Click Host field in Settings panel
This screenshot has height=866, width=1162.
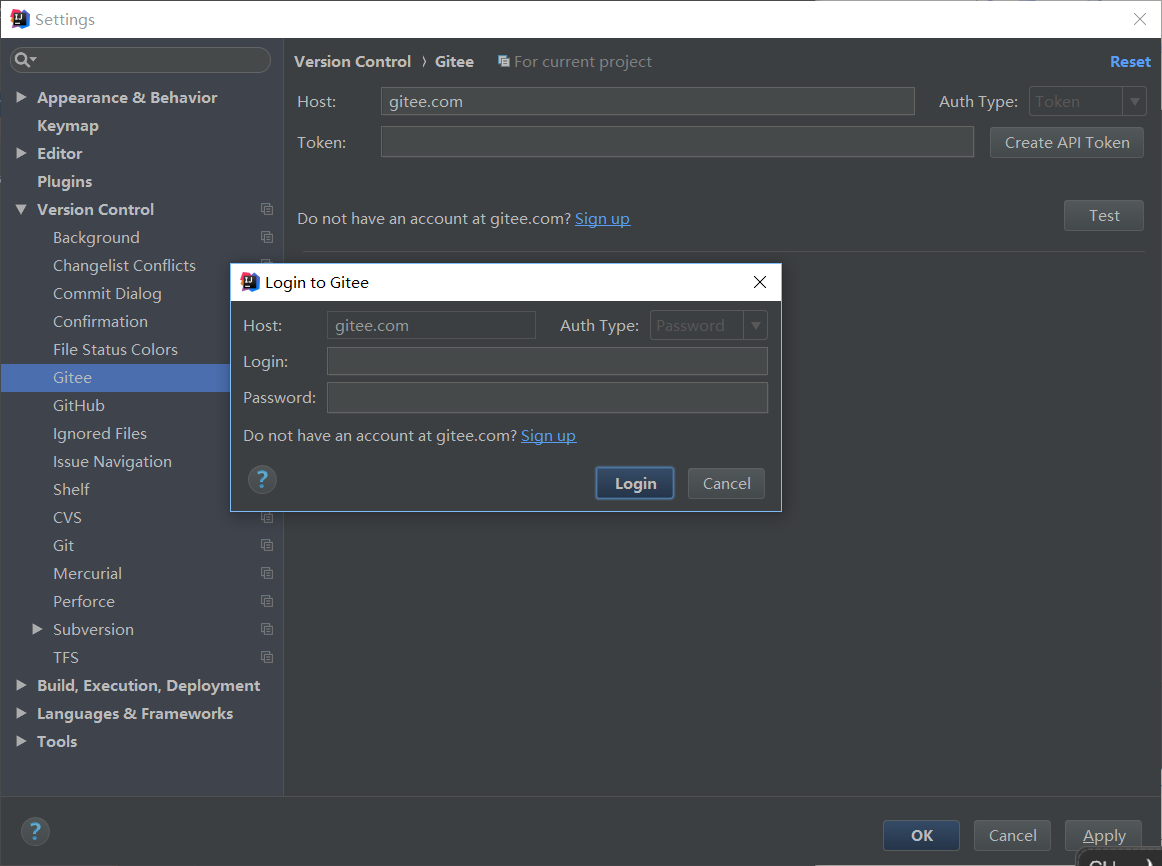point(648,101)
